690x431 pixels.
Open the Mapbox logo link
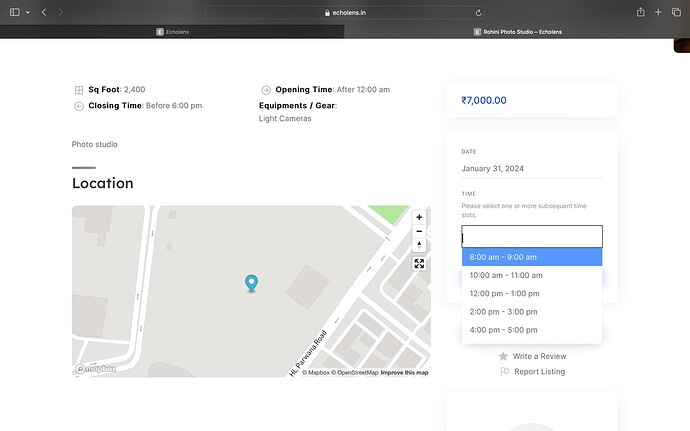(x=95, y=368)
